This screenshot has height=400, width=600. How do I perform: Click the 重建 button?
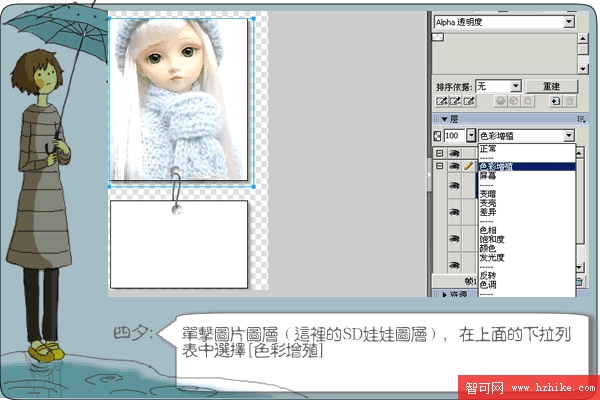coord(551,86)
